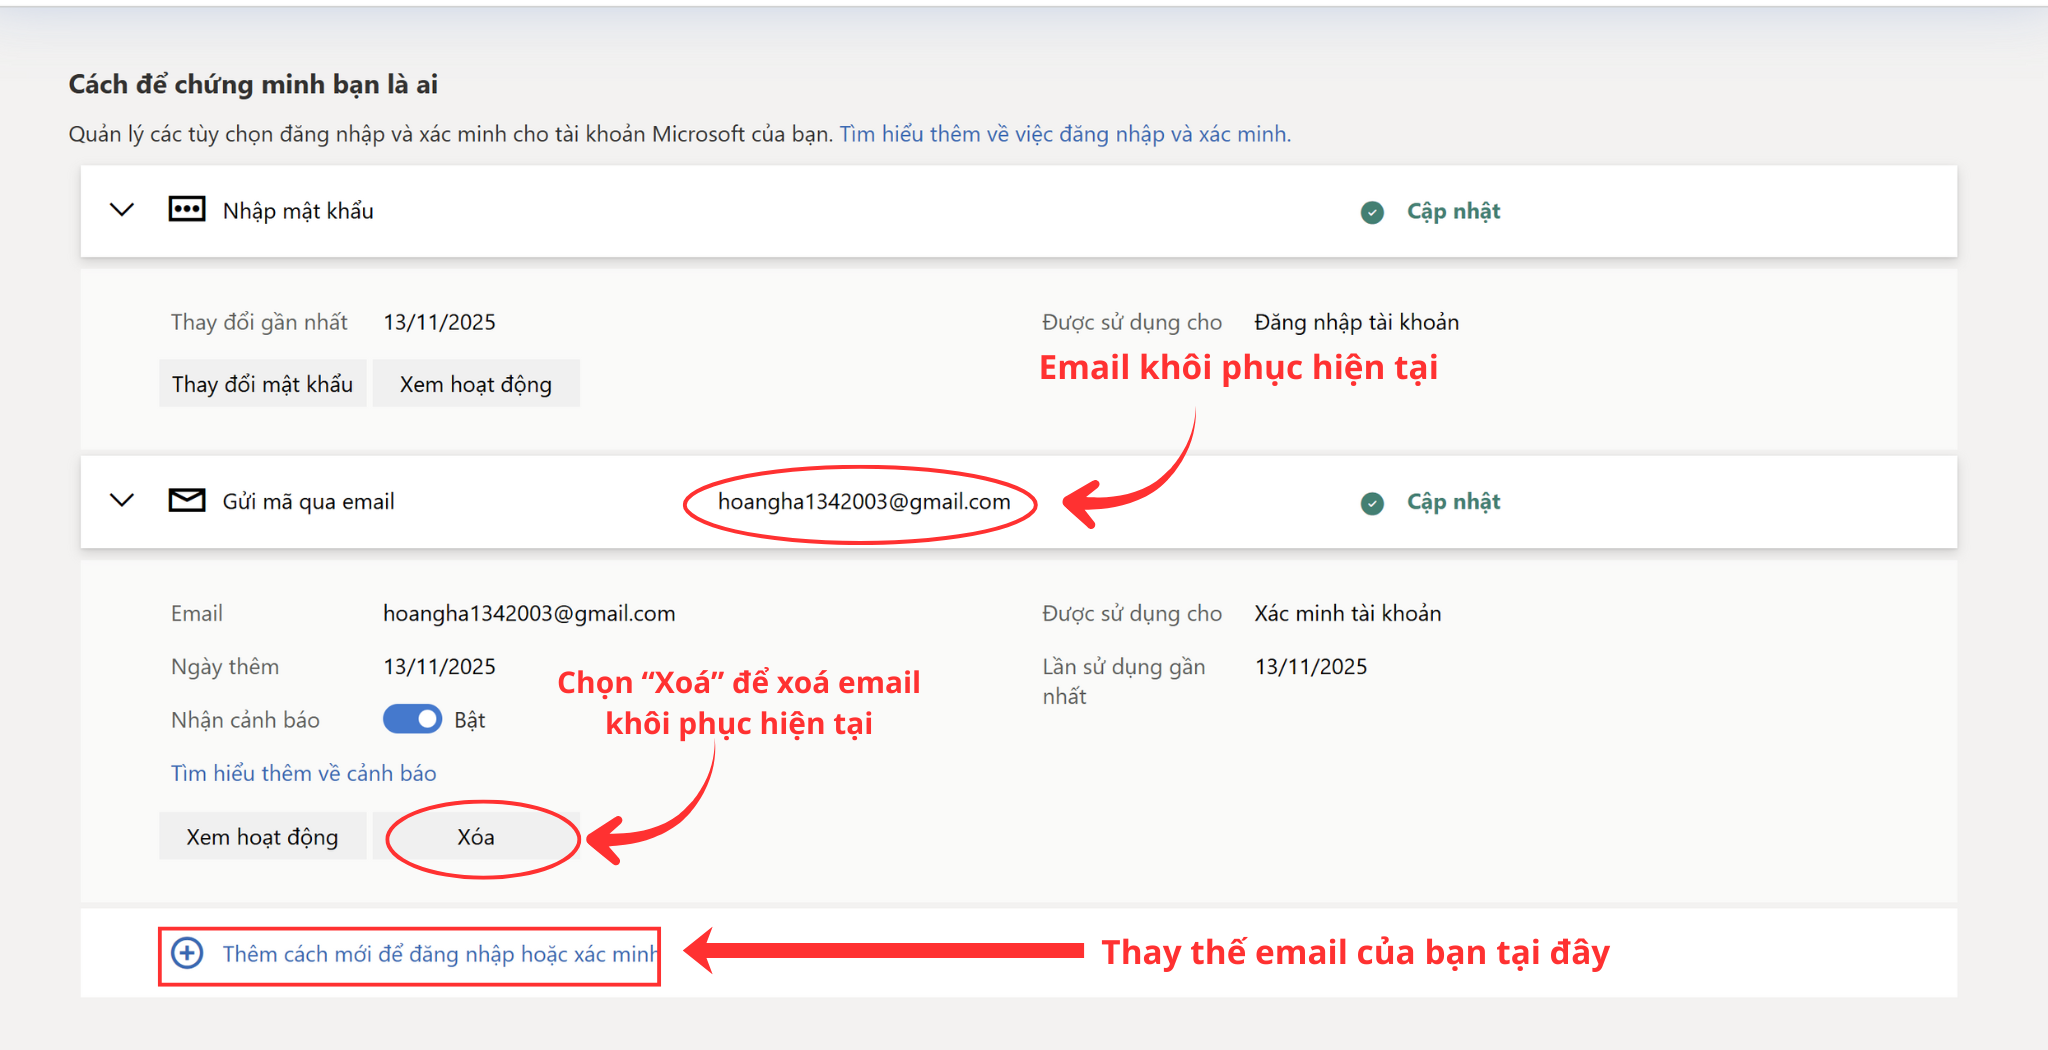Image resolution: width=2048 pixels, height=1050 pixels.
Task: Open Tìm hiểu thêm về việc đăng nhập link
Action: click(1065, 134)
